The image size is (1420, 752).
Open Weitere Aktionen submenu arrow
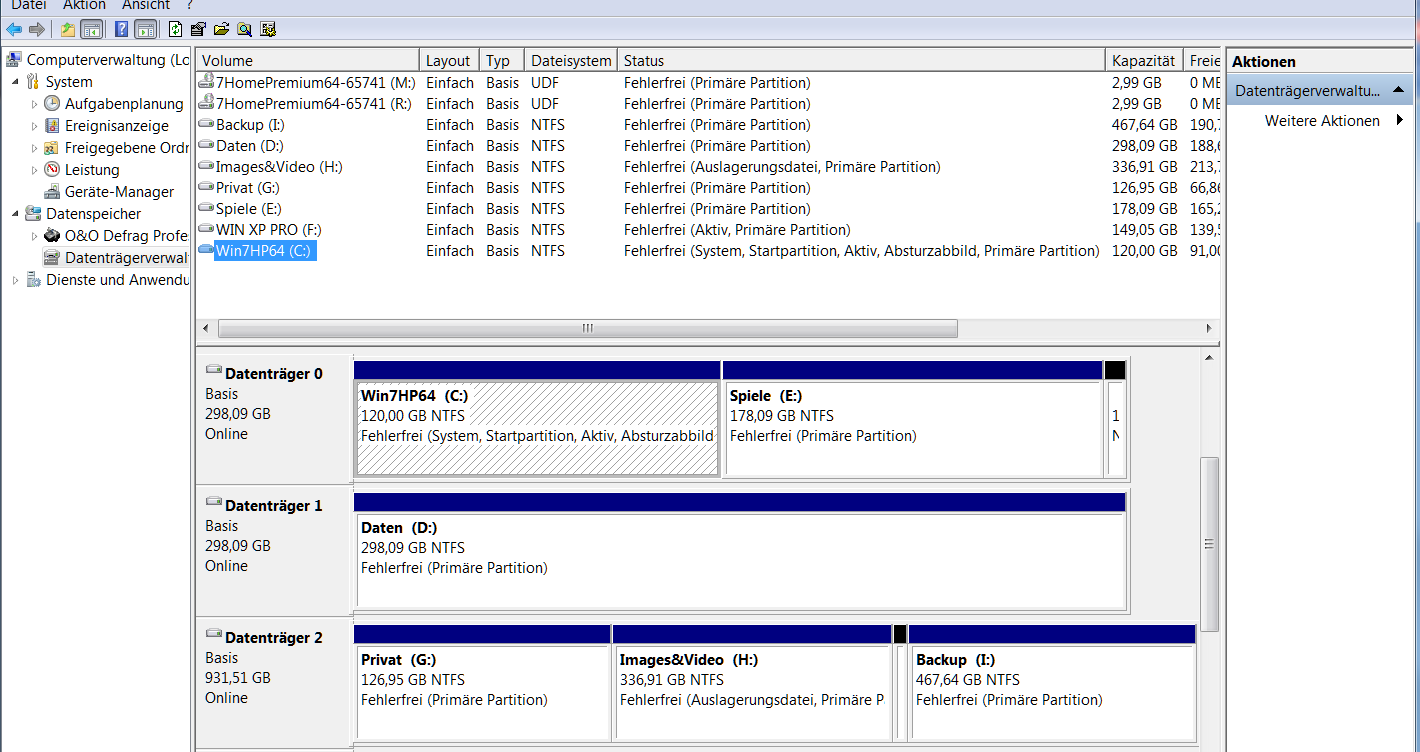(x=1401, y=121)
